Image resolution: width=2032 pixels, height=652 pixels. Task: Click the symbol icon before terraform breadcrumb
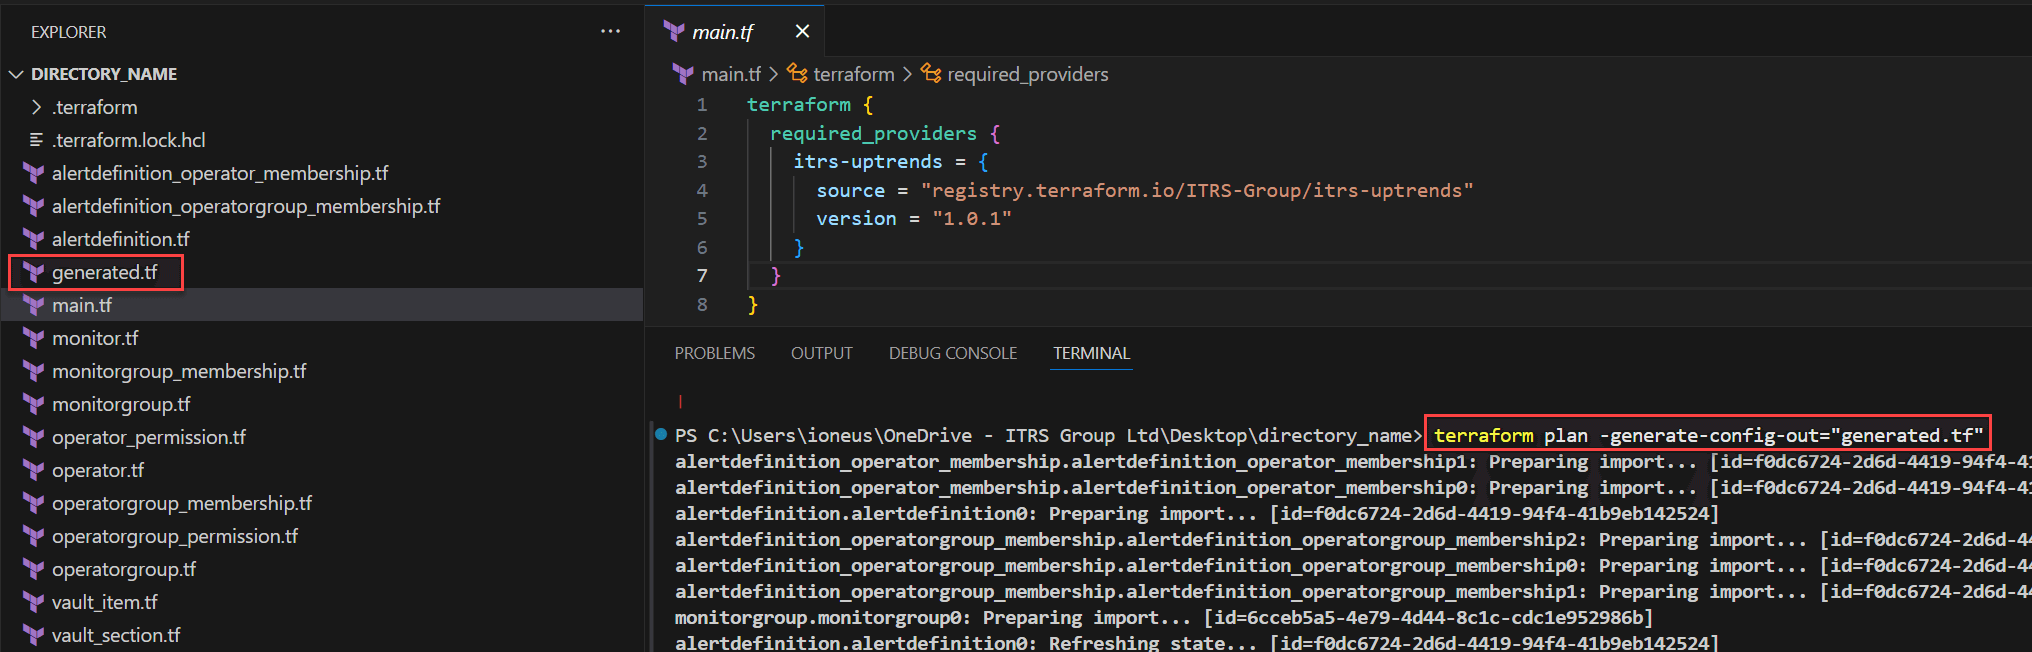tap(797, 73)
